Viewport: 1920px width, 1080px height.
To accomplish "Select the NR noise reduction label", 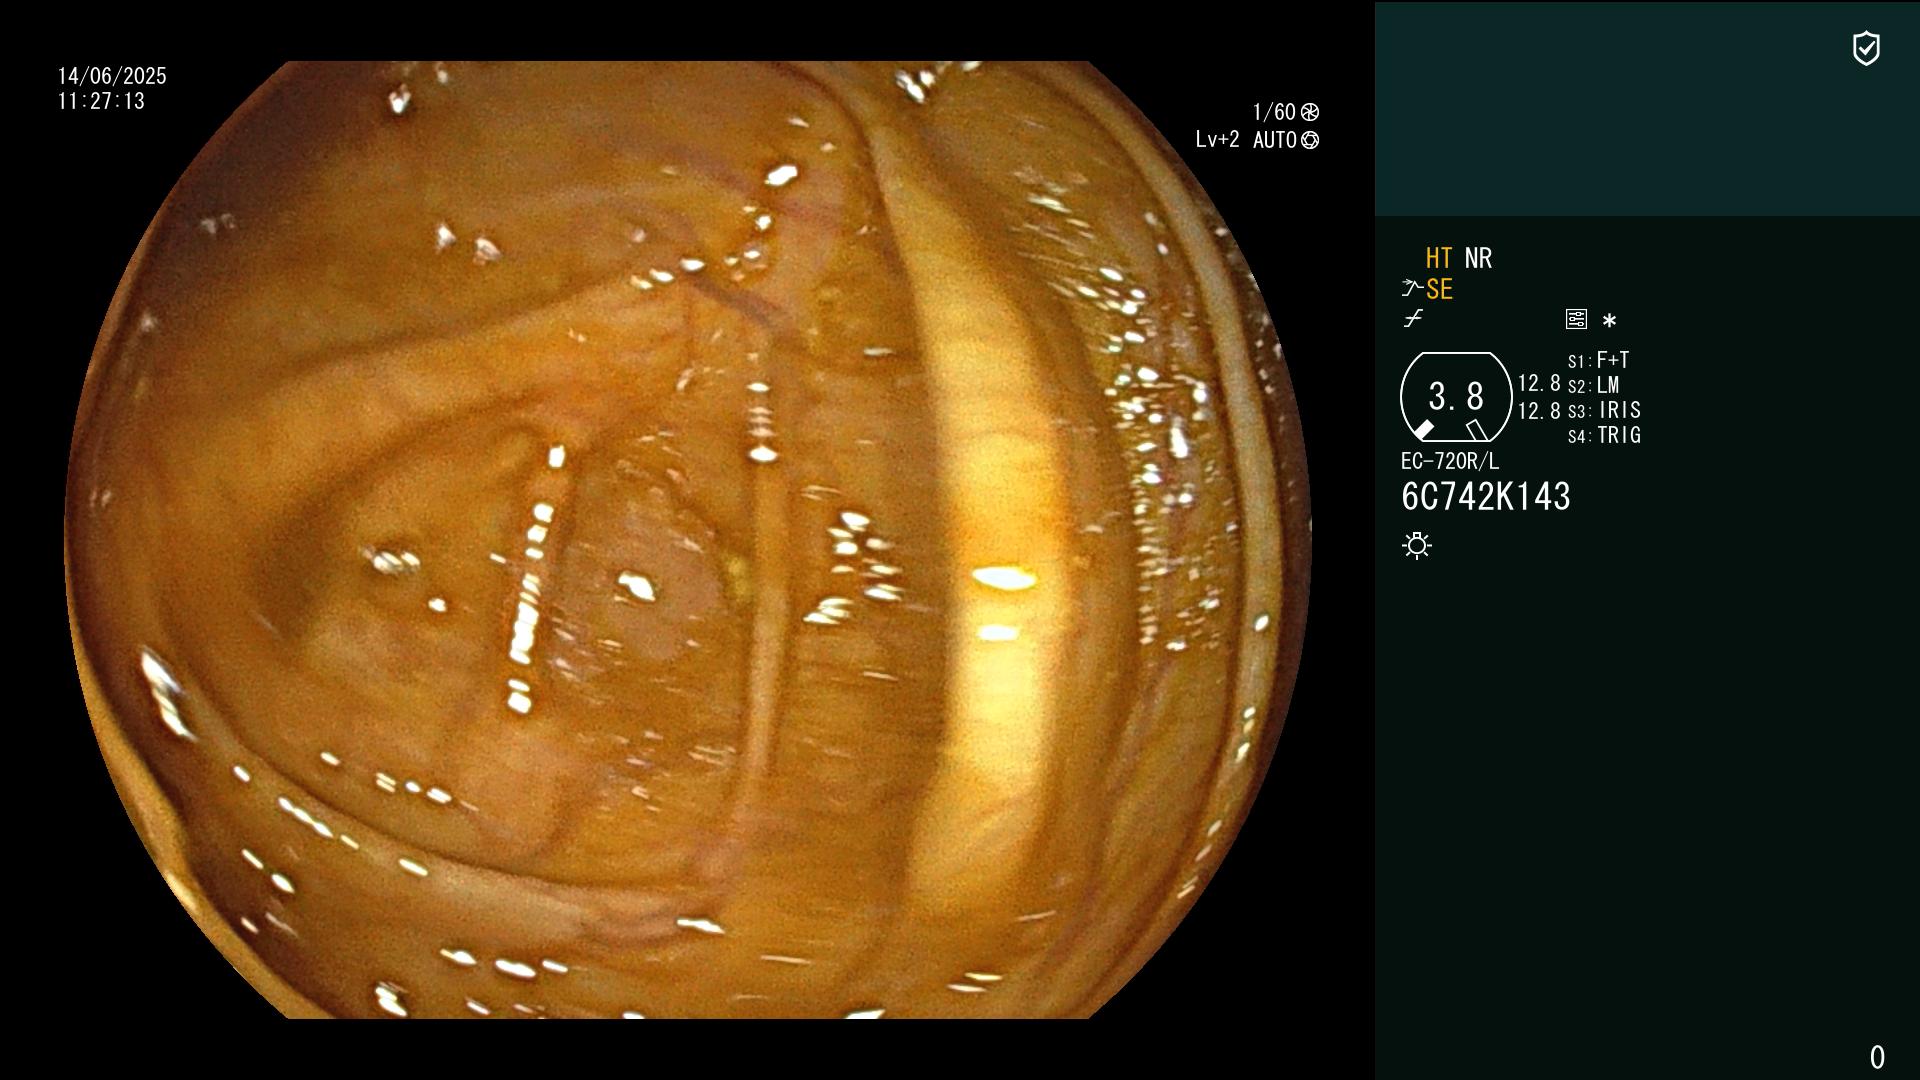I will [x=1478, y=258].
